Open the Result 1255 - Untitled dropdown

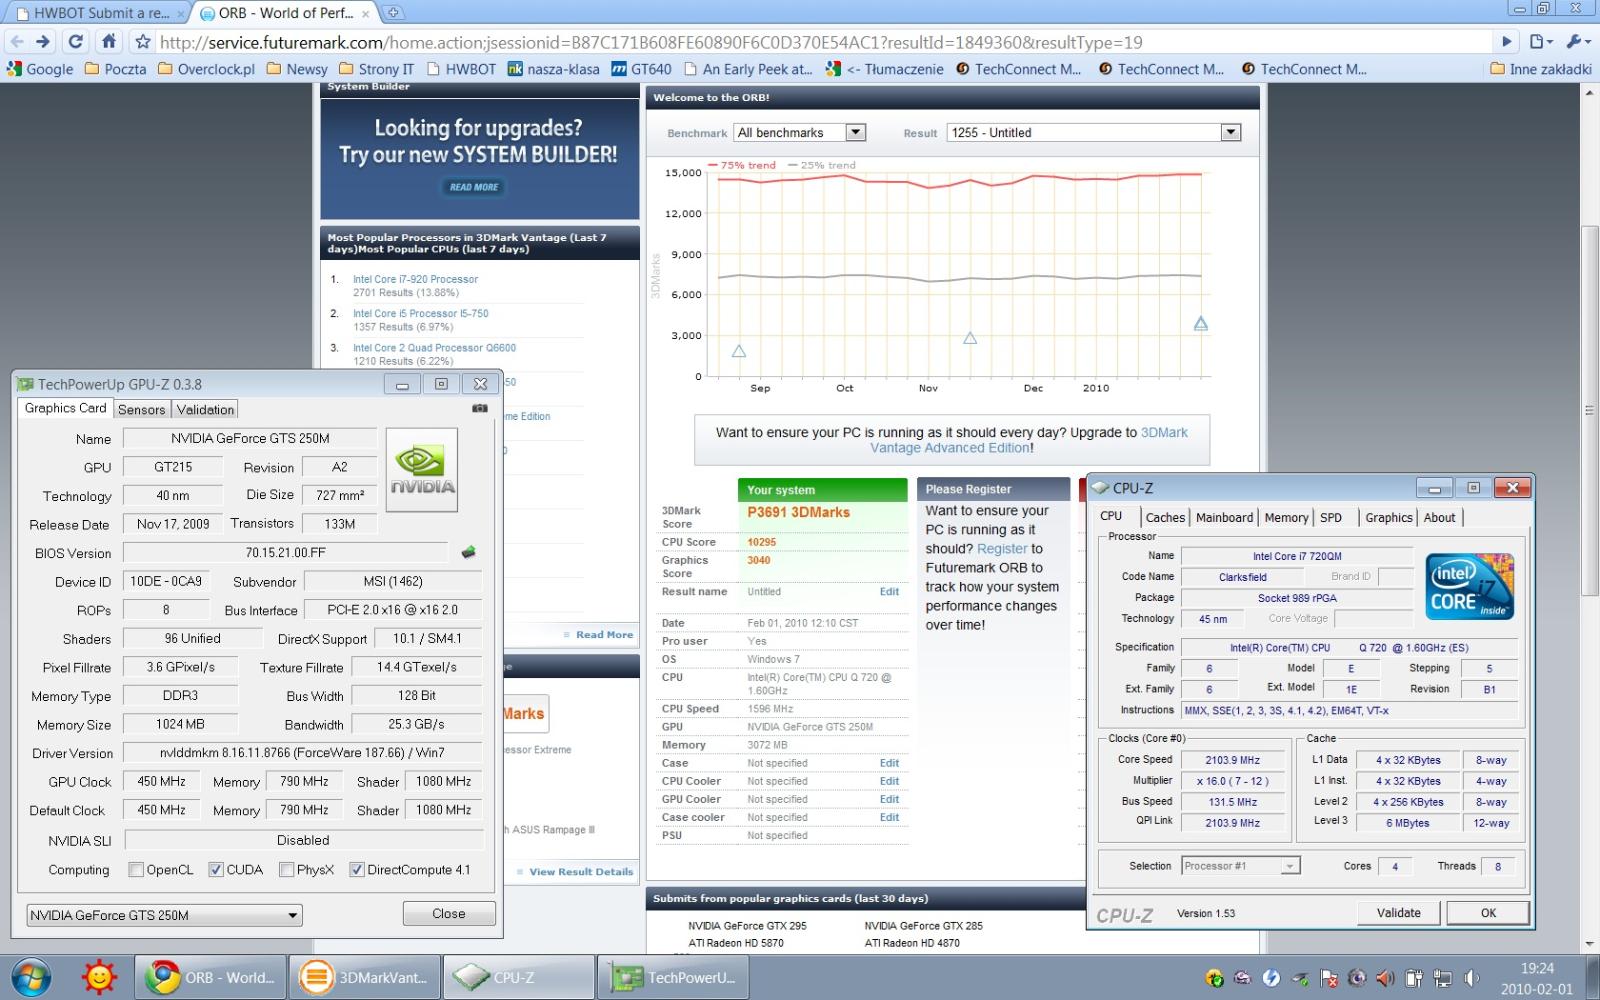(1094, 132)
